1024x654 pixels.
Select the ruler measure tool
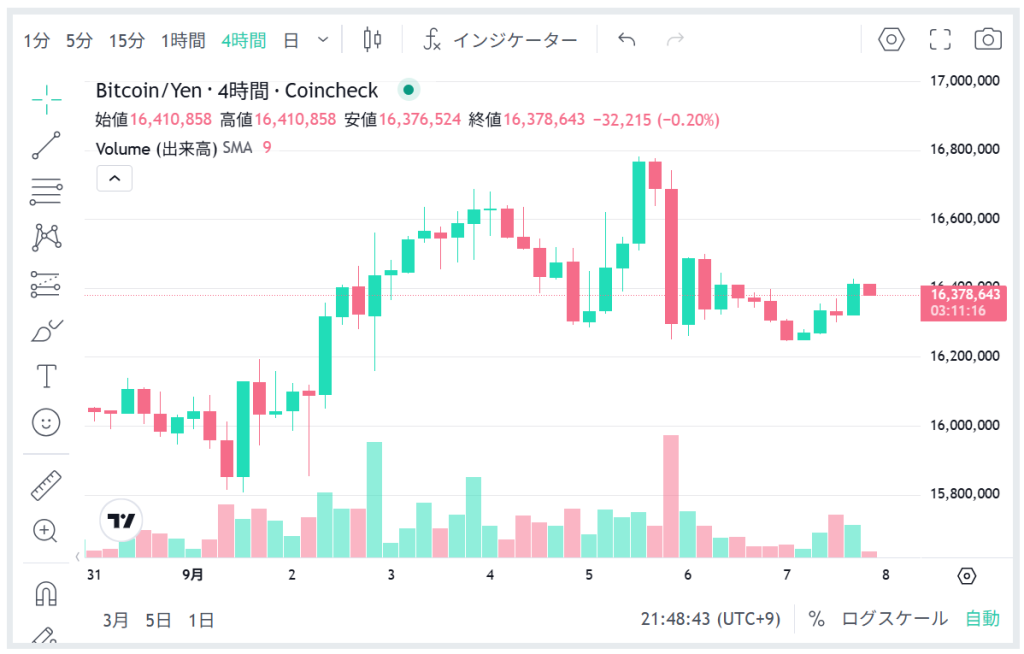[x=46, y=485]
